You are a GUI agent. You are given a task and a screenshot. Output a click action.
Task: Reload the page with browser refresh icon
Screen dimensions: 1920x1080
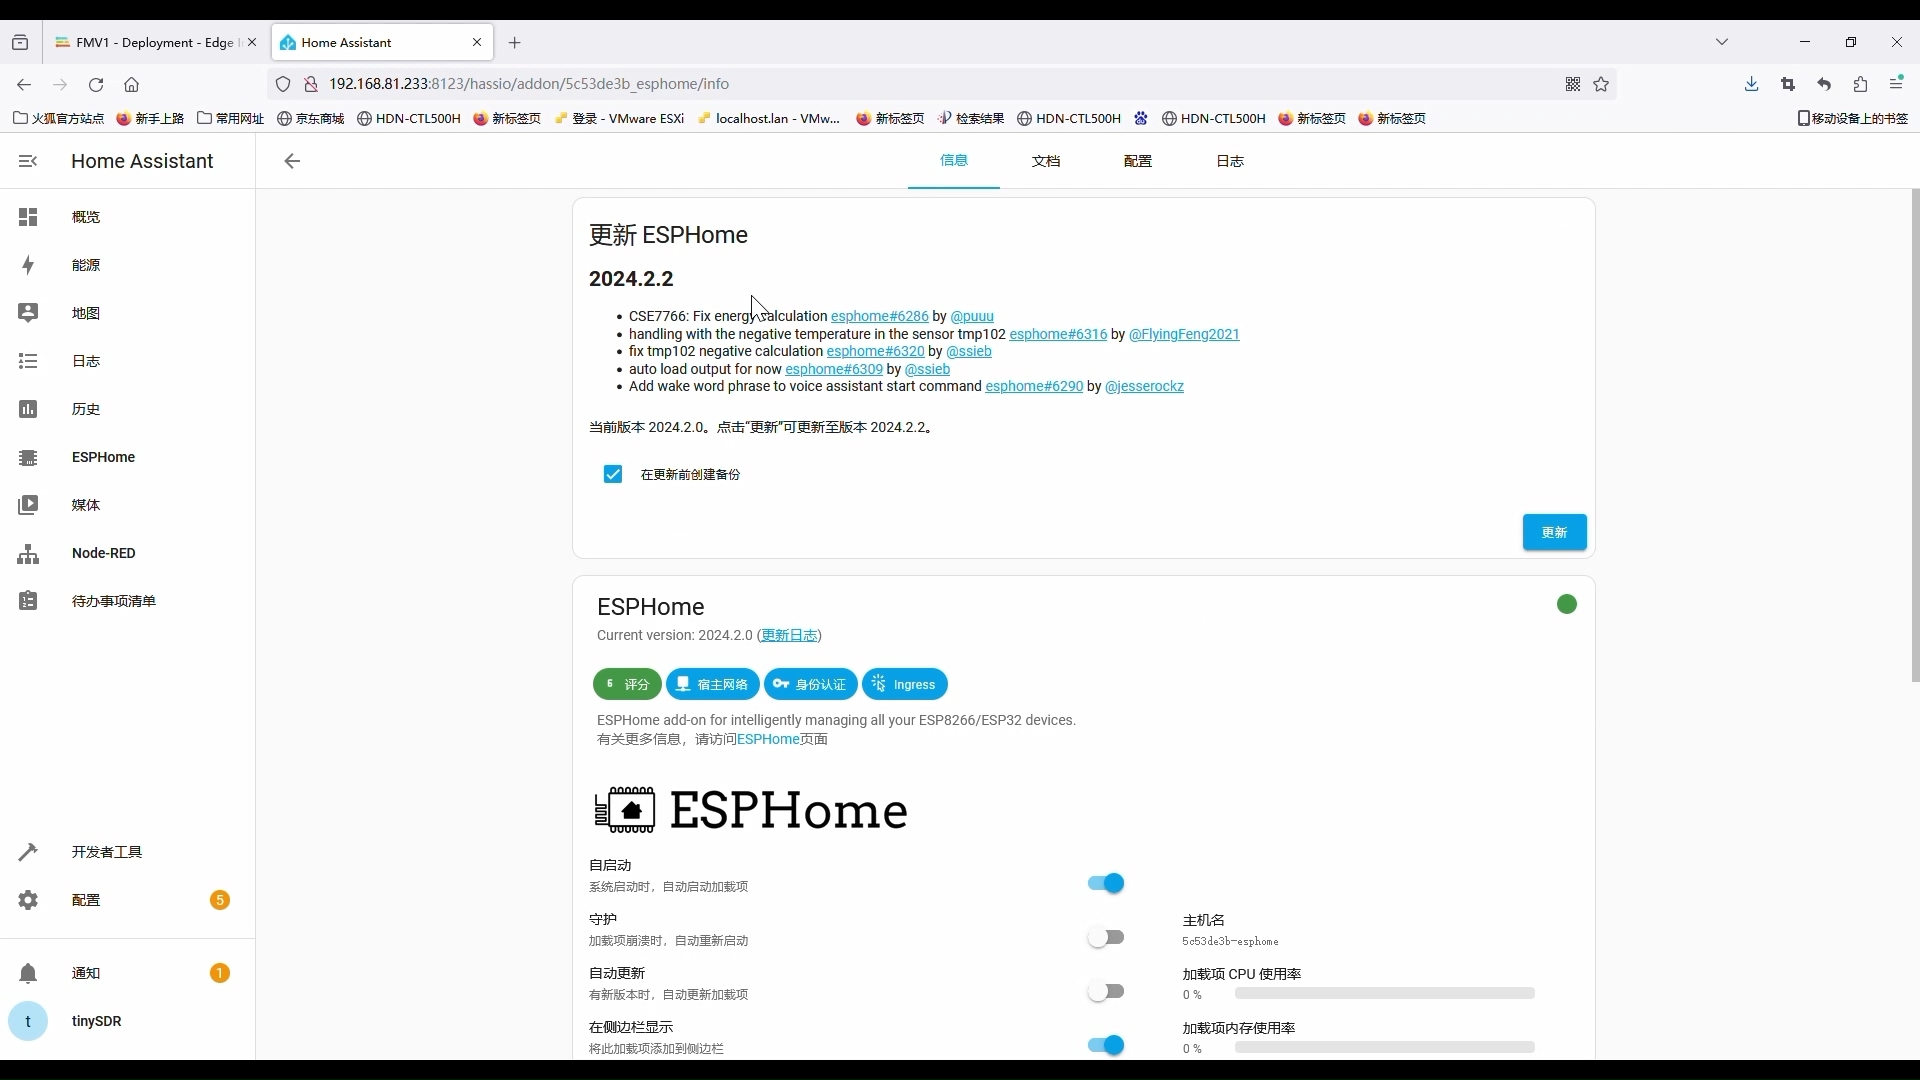tap(96, 84)
